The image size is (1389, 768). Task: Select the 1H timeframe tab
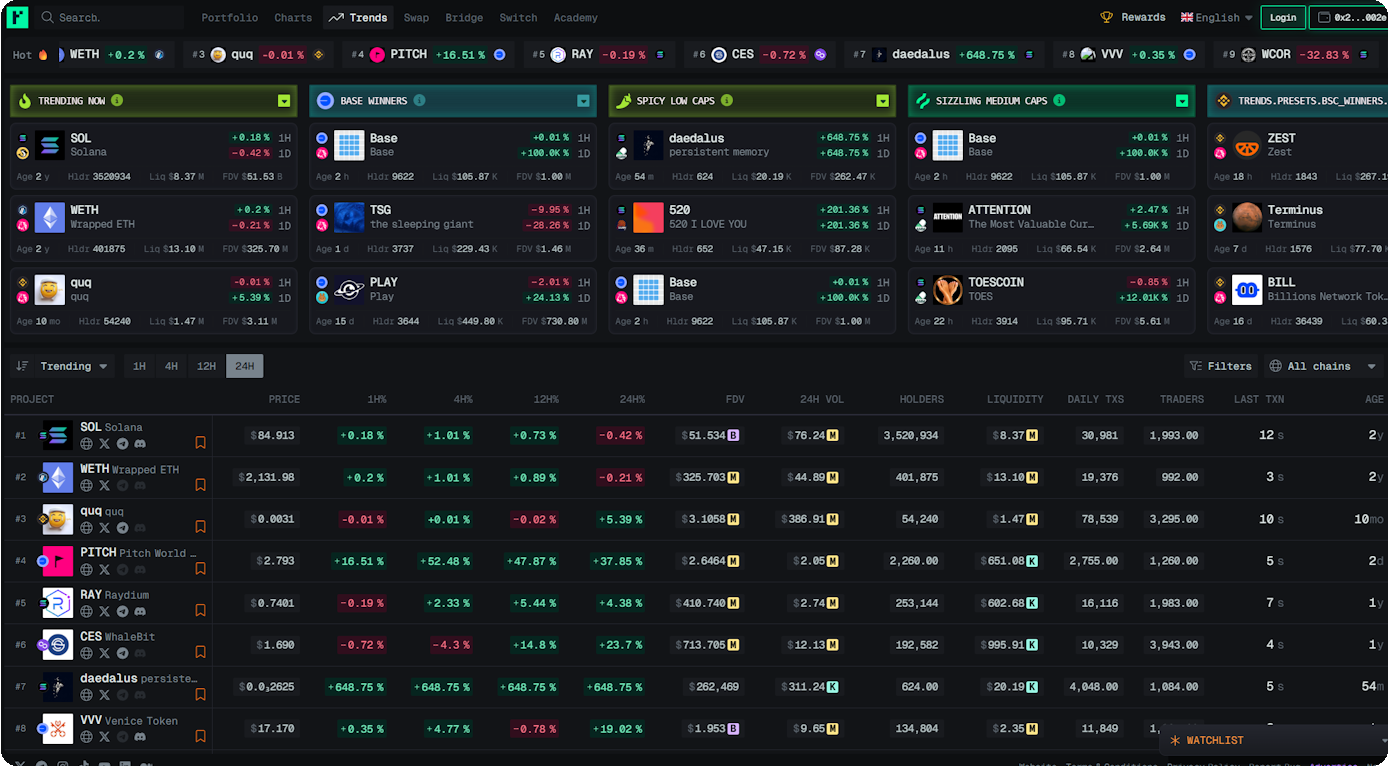coord(139,366)
